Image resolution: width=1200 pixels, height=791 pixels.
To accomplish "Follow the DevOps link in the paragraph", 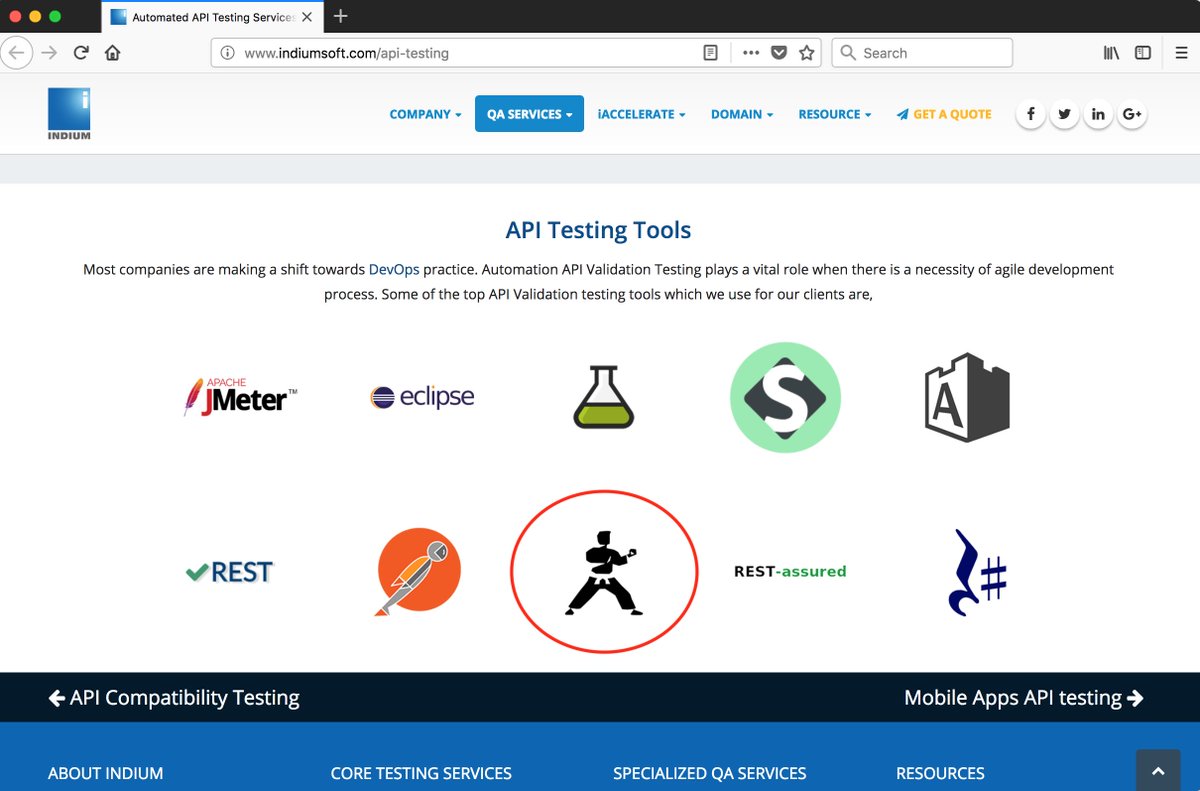I will (394, 269).
